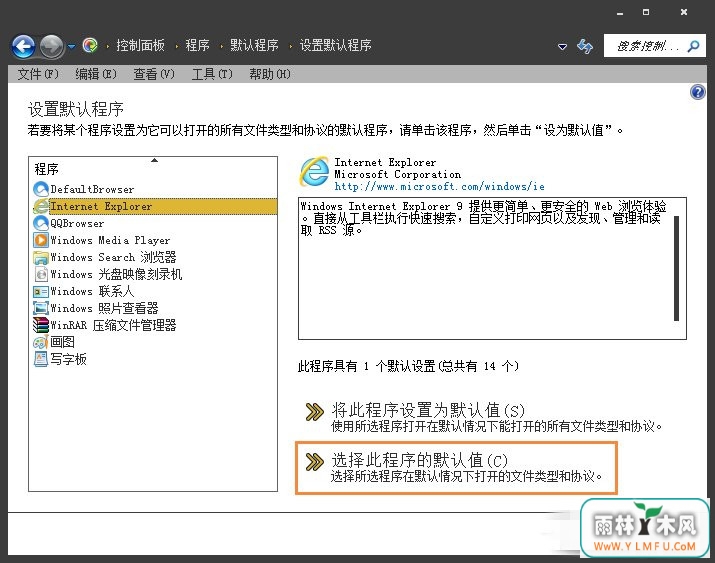Click arrow icon beside 选择此程序的默认值
This screenshot has height=563, width=715.
point(315,462)
